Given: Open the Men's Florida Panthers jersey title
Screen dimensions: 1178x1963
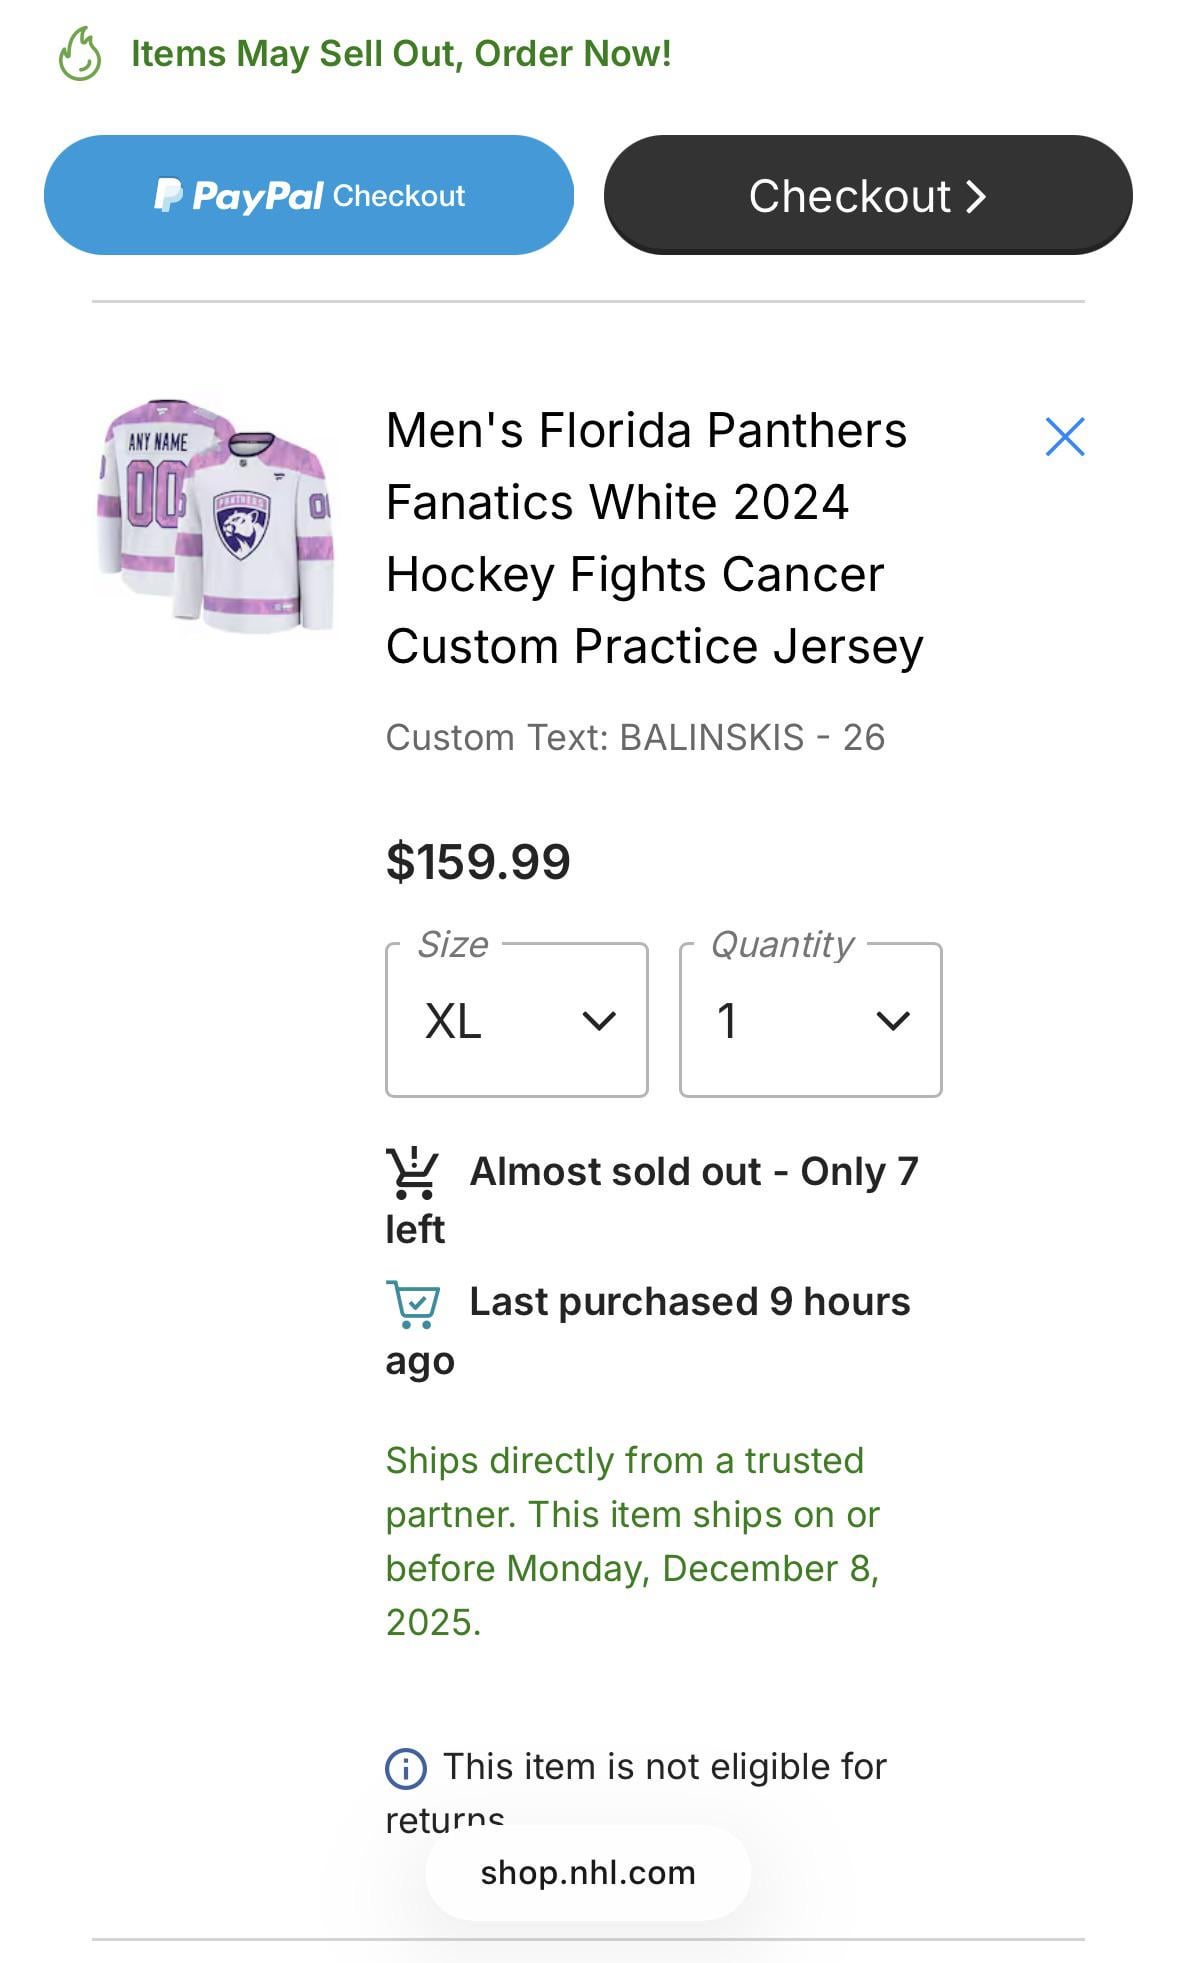Looking at the screenshot, I should point(654,538).
